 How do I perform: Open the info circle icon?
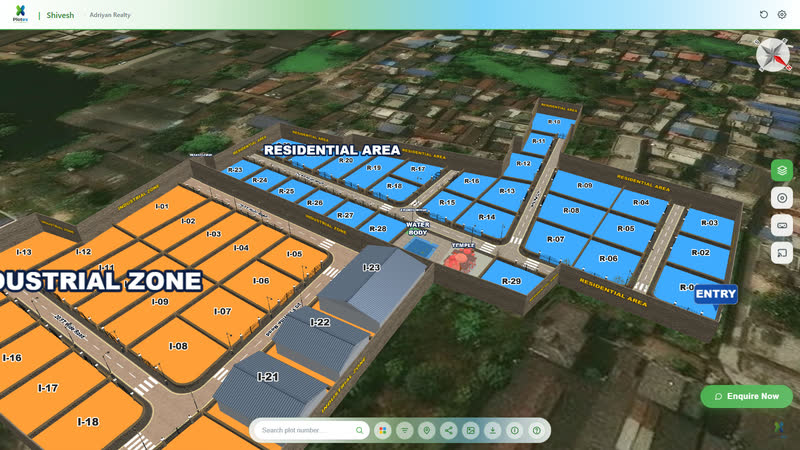pos(514,431)
